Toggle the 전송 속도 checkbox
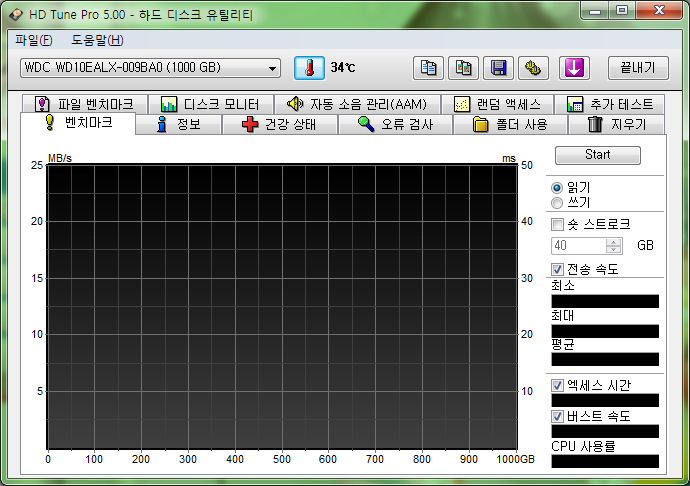 (x=557, y=269)
